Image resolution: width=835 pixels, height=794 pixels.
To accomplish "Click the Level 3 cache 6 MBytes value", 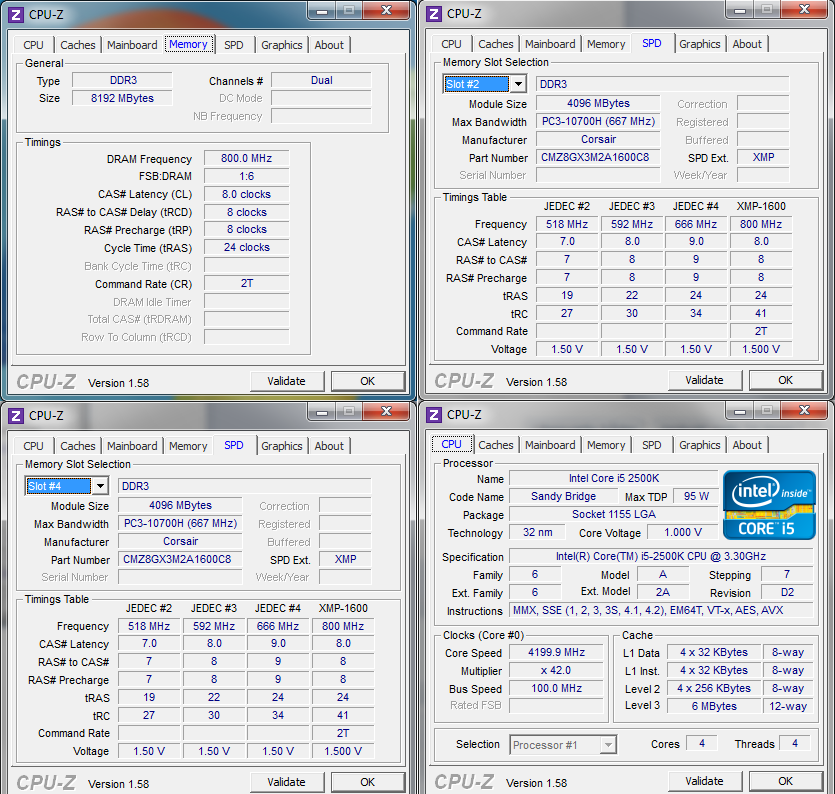I will click(x=714, y=706).
